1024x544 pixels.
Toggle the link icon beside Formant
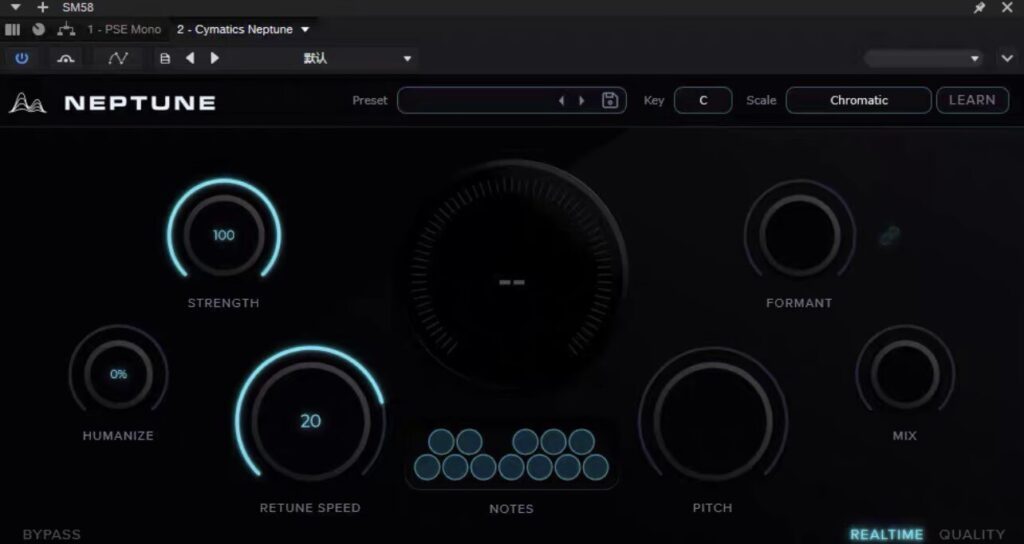click(x=889, y=235)
